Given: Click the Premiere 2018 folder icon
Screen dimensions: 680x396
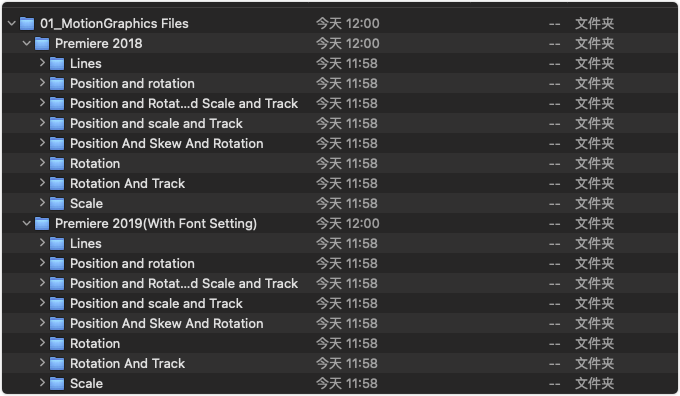Looking at the screenshot, I should (x=42, y=43).
